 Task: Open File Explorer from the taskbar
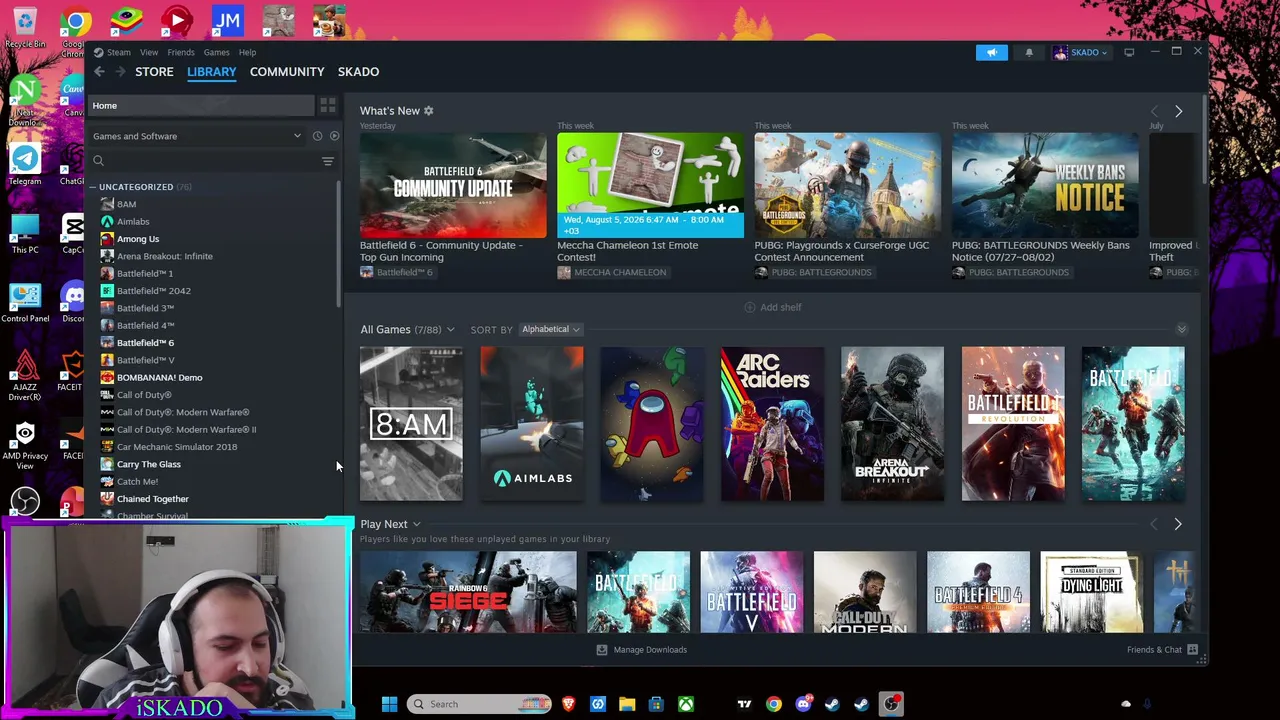pos(627,704)
